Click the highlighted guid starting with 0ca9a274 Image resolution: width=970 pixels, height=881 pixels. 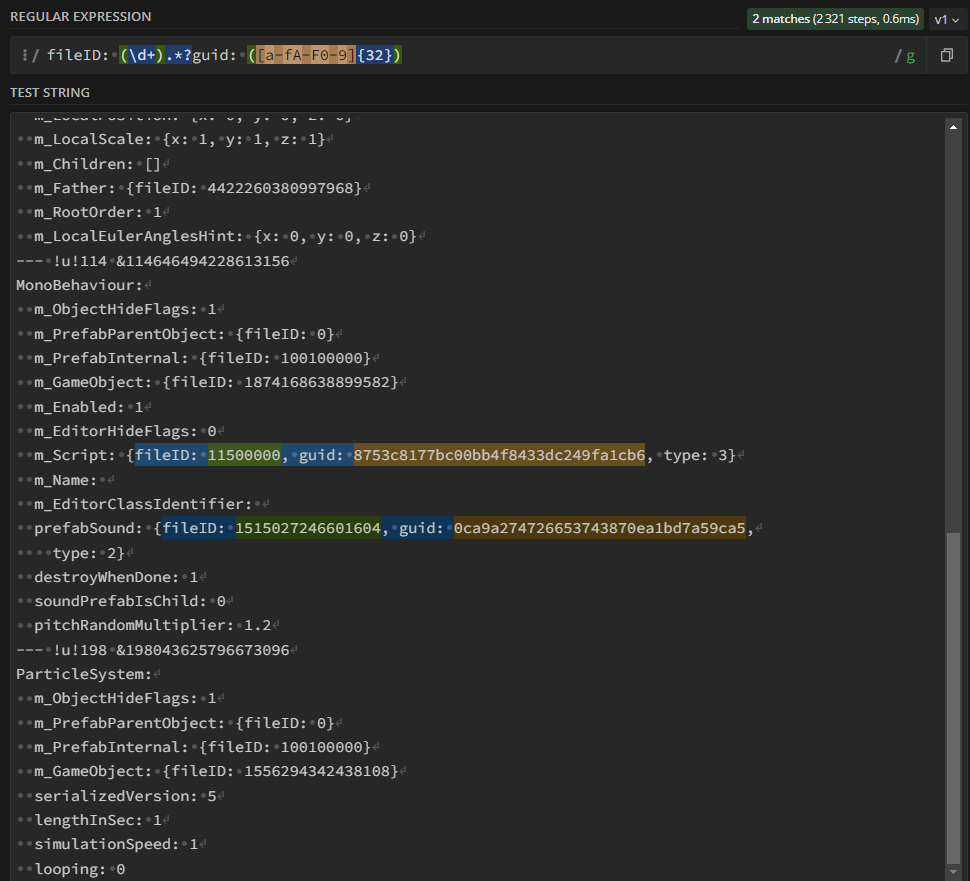(x=599, y=528)
